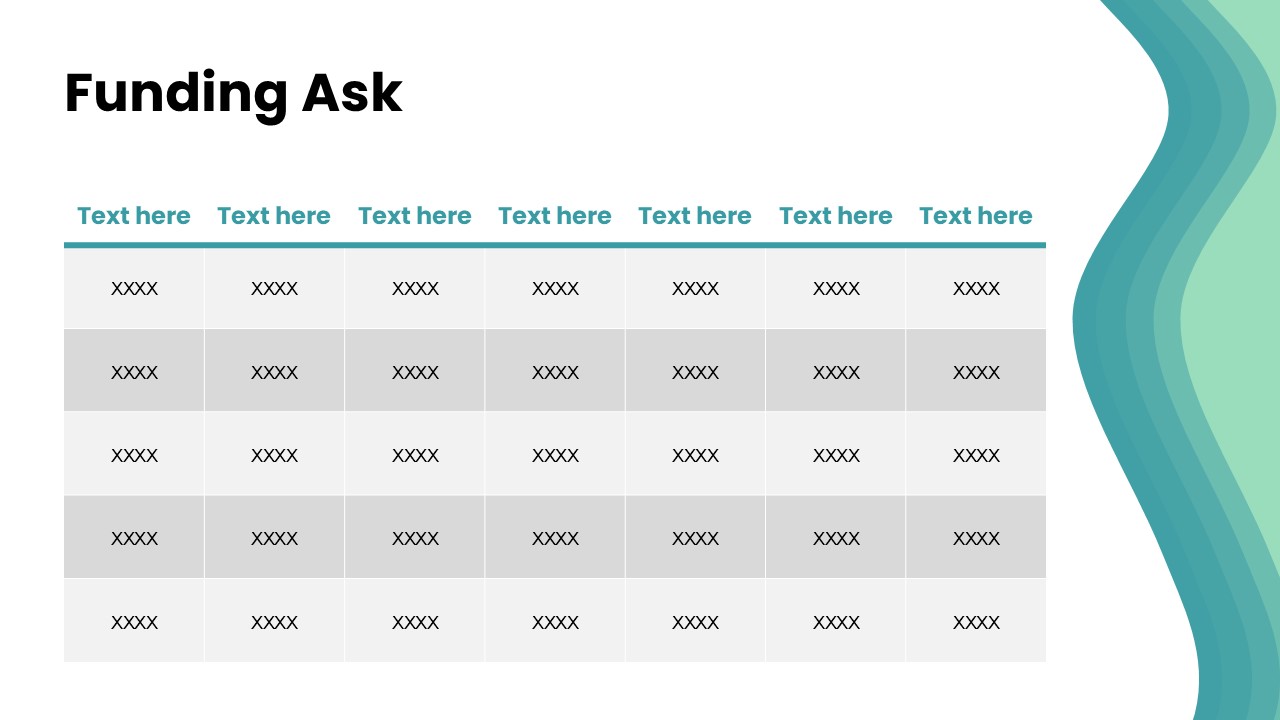Viewport: 1280px width, 720px height.
Task: Select the fourth row's last column XXXX cell
Action: [x=976, y=538]
